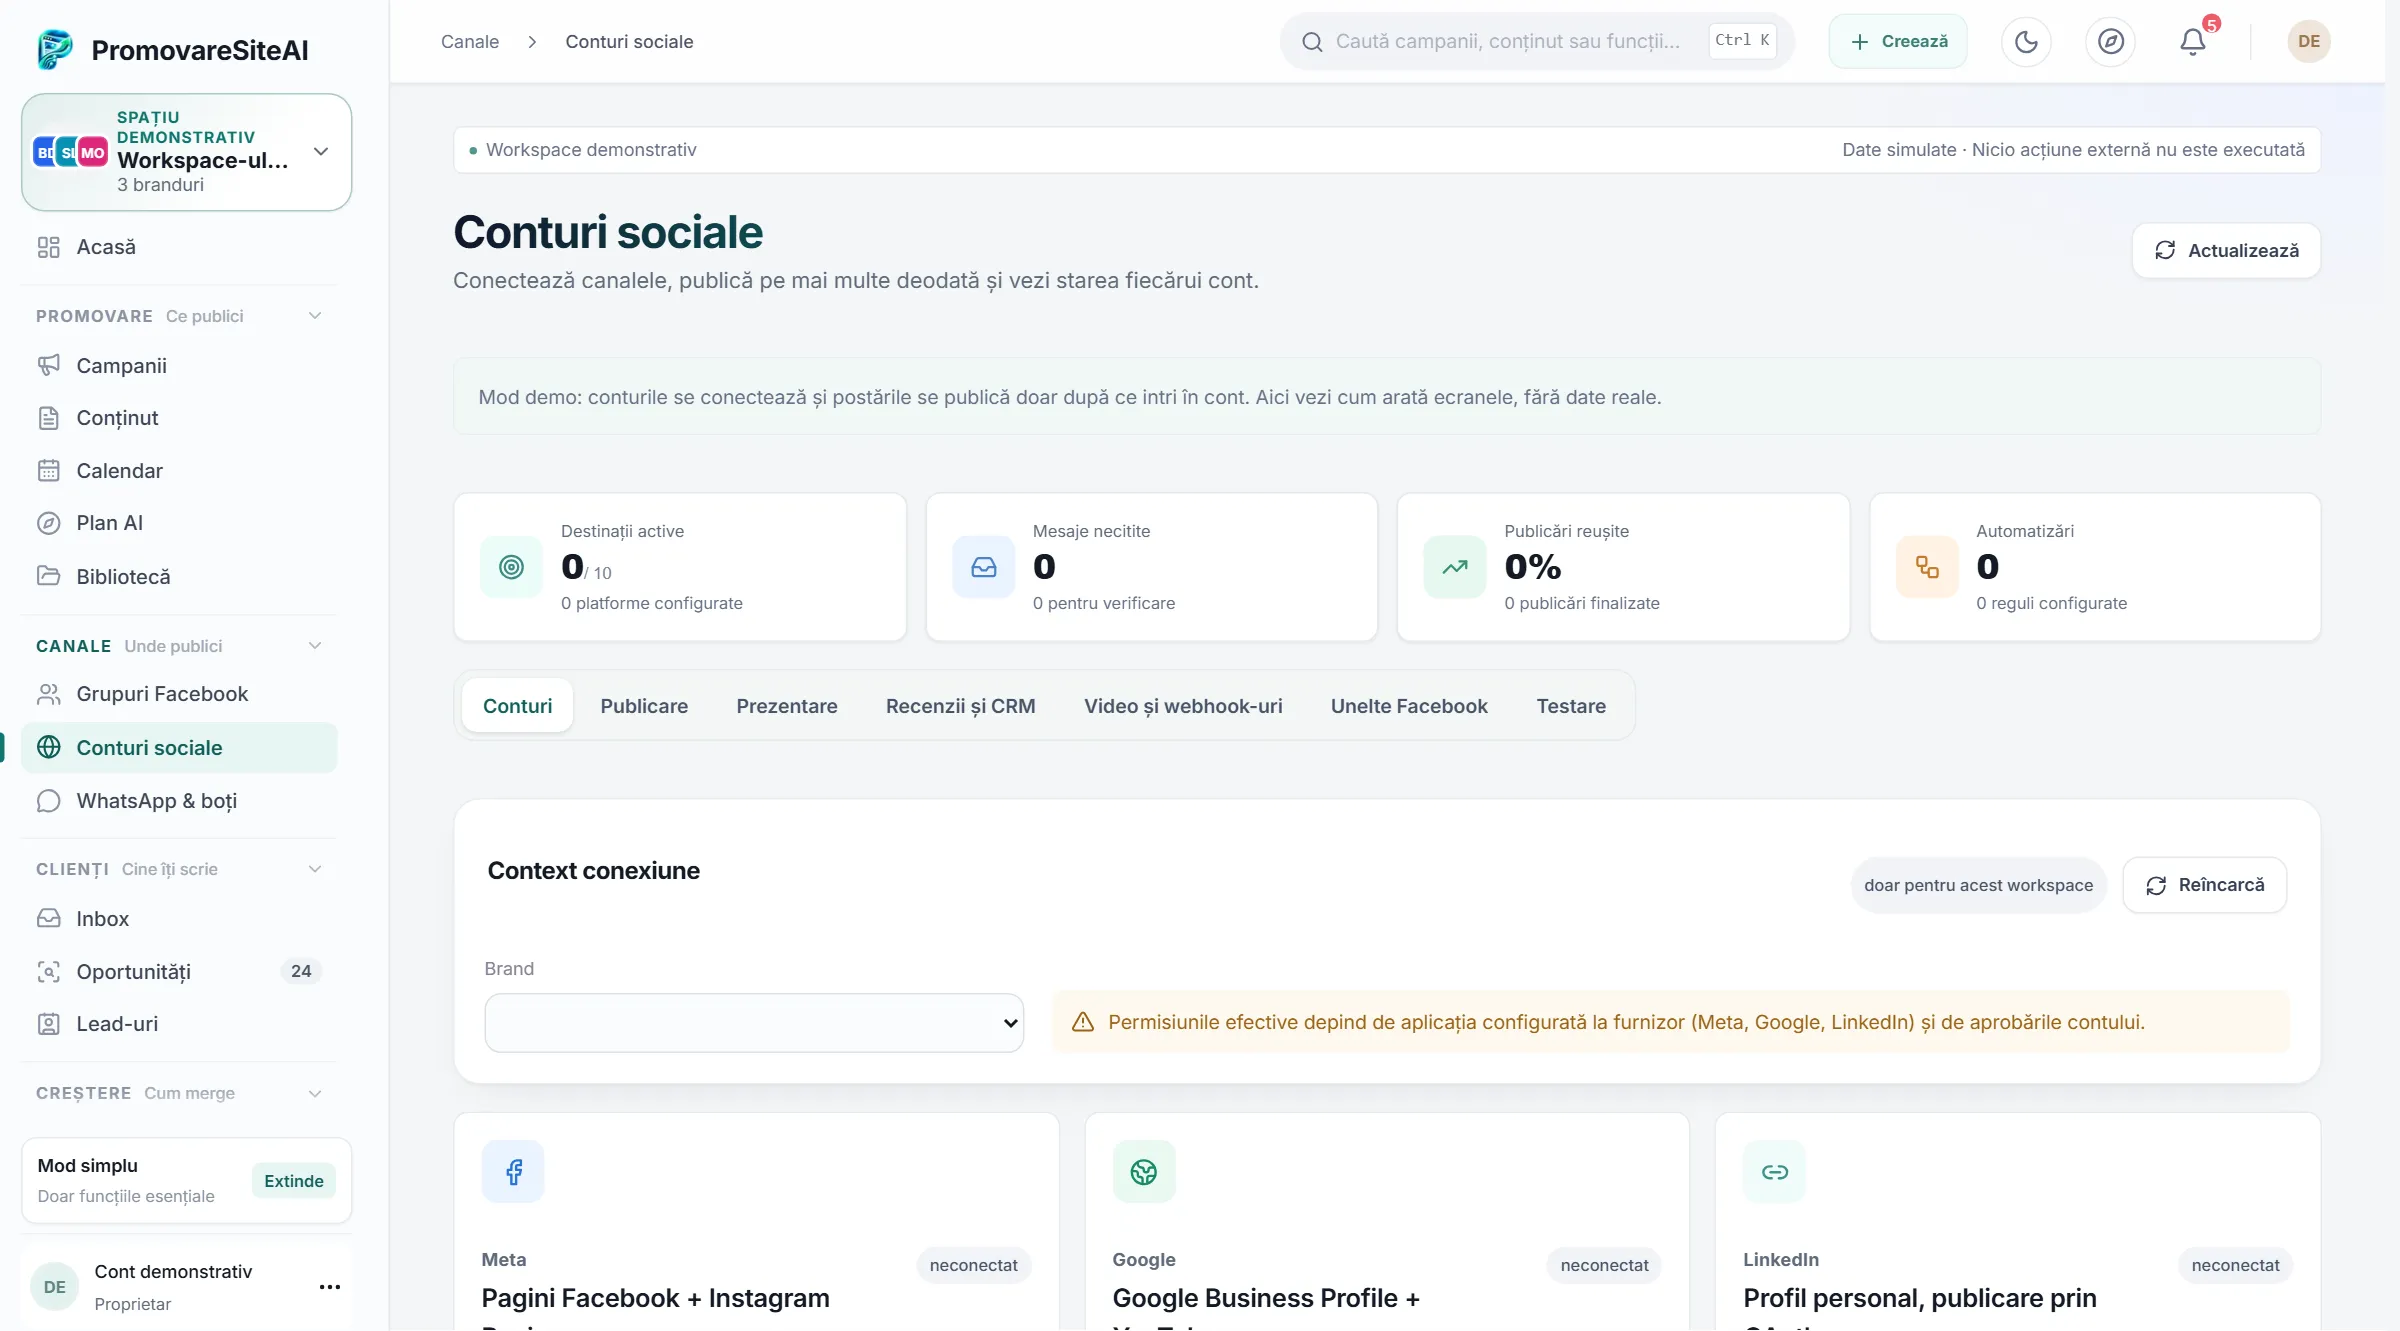Switch to Video și webhook-uri tab

click(x=1183, y=706)
